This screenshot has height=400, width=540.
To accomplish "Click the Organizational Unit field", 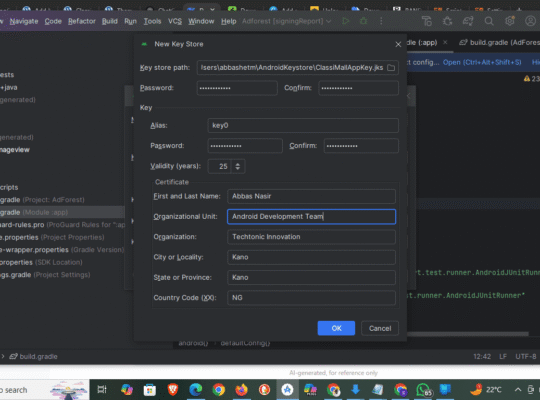I will 311,217.
